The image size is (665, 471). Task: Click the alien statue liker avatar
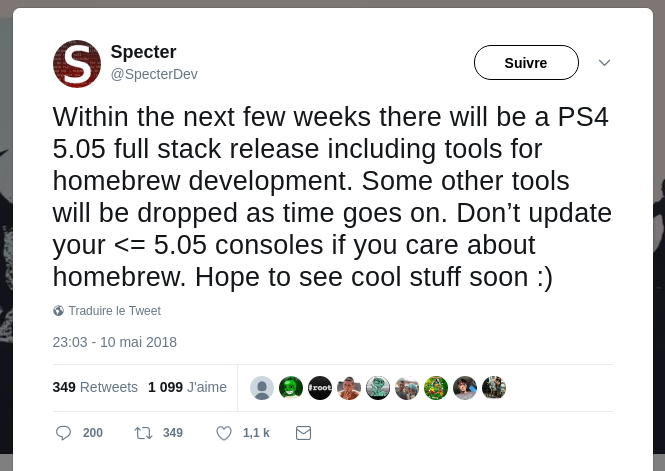pos(378,388)
